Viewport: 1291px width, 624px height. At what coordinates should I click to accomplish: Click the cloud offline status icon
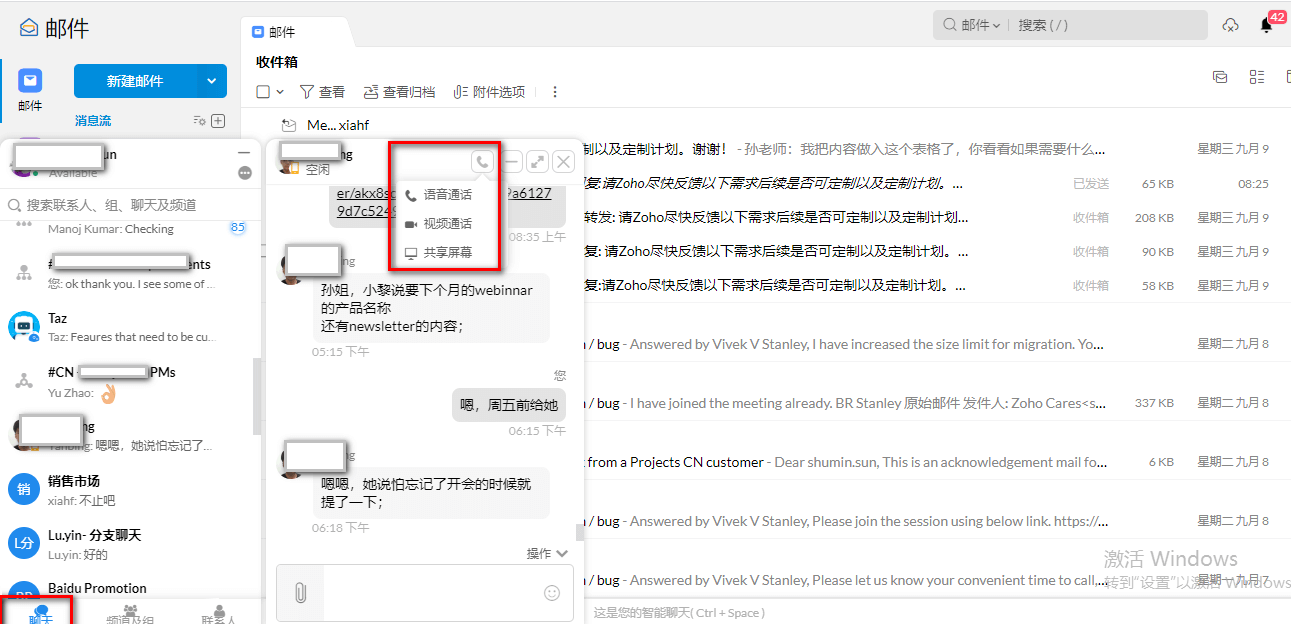pyautogui.click(x=1230, y=25)
